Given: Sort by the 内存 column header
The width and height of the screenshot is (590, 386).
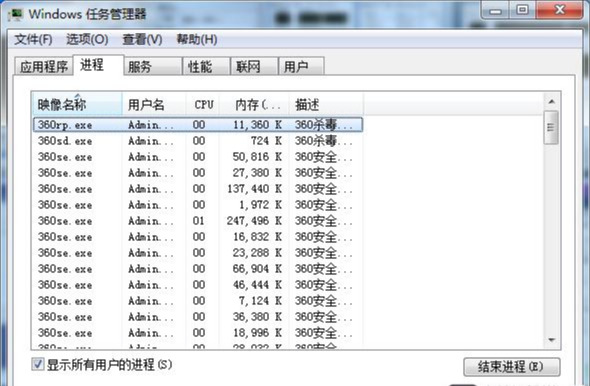Looking at the screenshot, I should (254, 104).
